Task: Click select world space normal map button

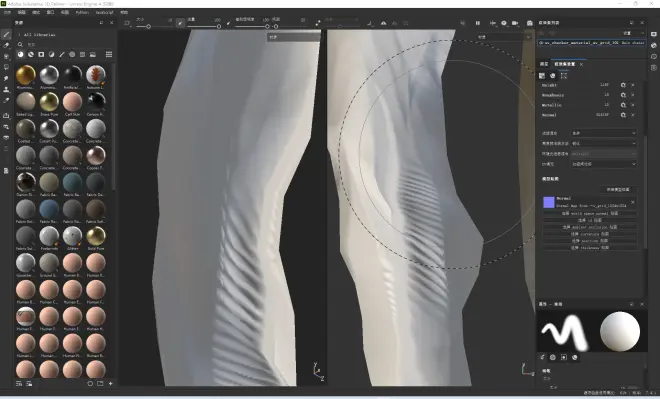Action: coord(590,213)
